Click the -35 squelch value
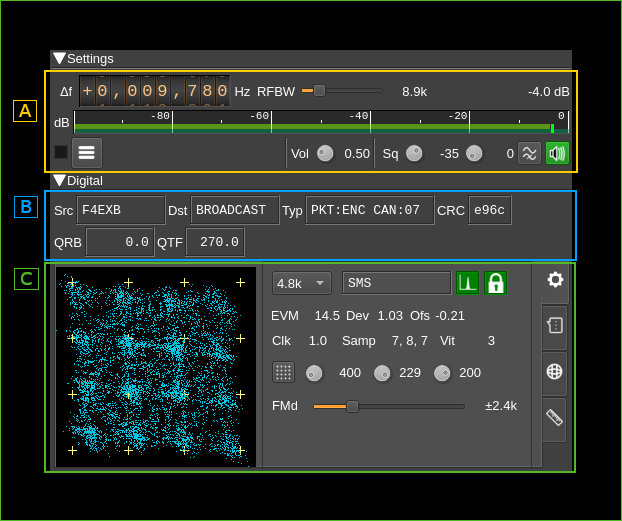 [449, 154]
